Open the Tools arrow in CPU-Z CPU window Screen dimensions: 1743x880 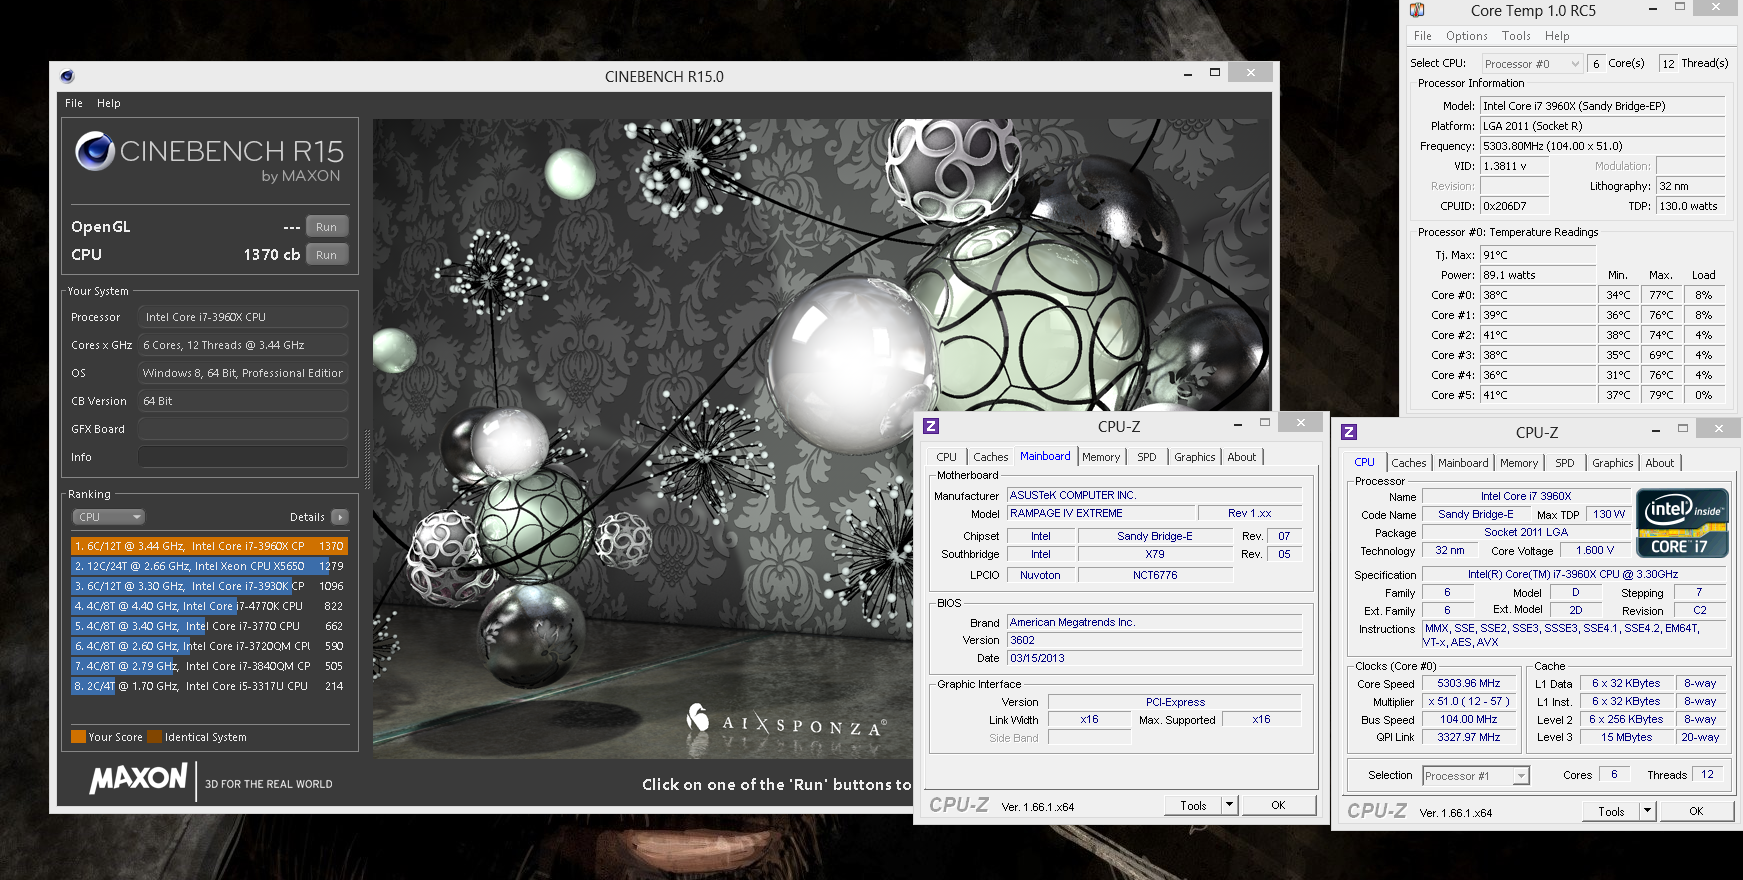[1648, 811]
